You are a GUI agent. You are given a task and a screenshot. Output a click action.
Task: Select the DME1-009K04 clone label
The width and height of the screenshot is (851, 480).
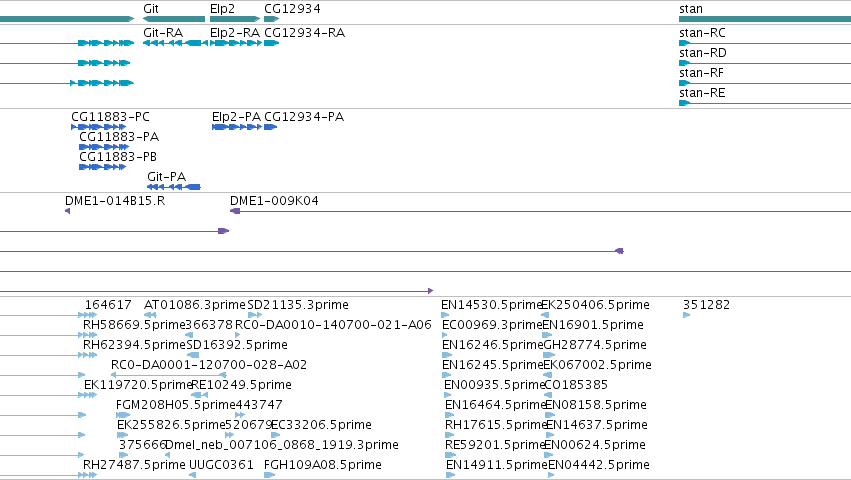pyautogui.click(x=274, y=201)
